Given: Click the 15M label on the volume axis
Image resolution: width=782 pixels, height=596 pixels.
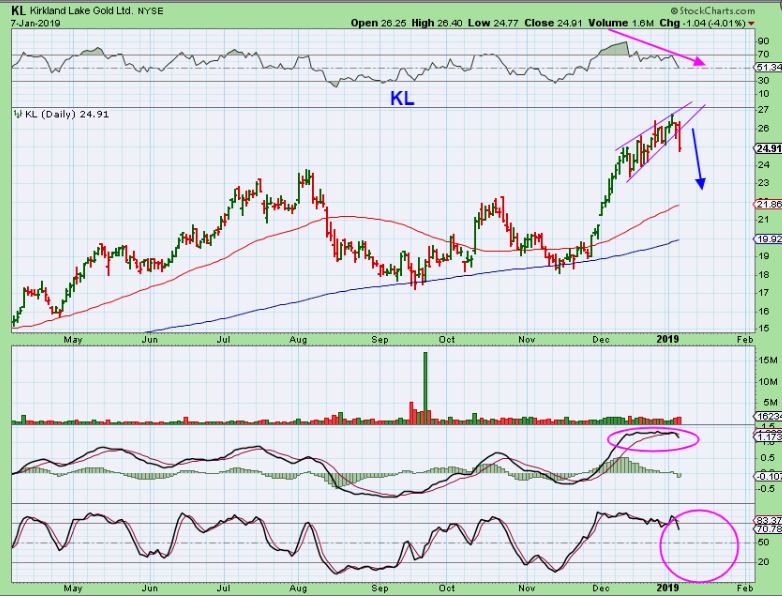Looking at the screenshot, I should [x=767, y=361].
